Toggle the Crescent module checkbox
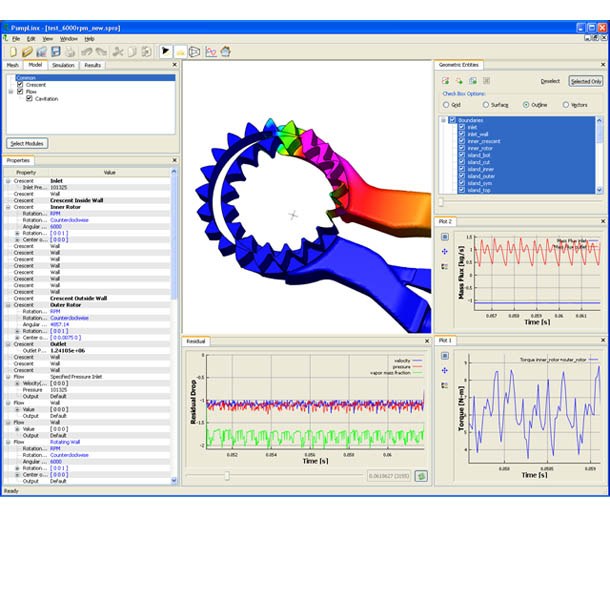 20,84
